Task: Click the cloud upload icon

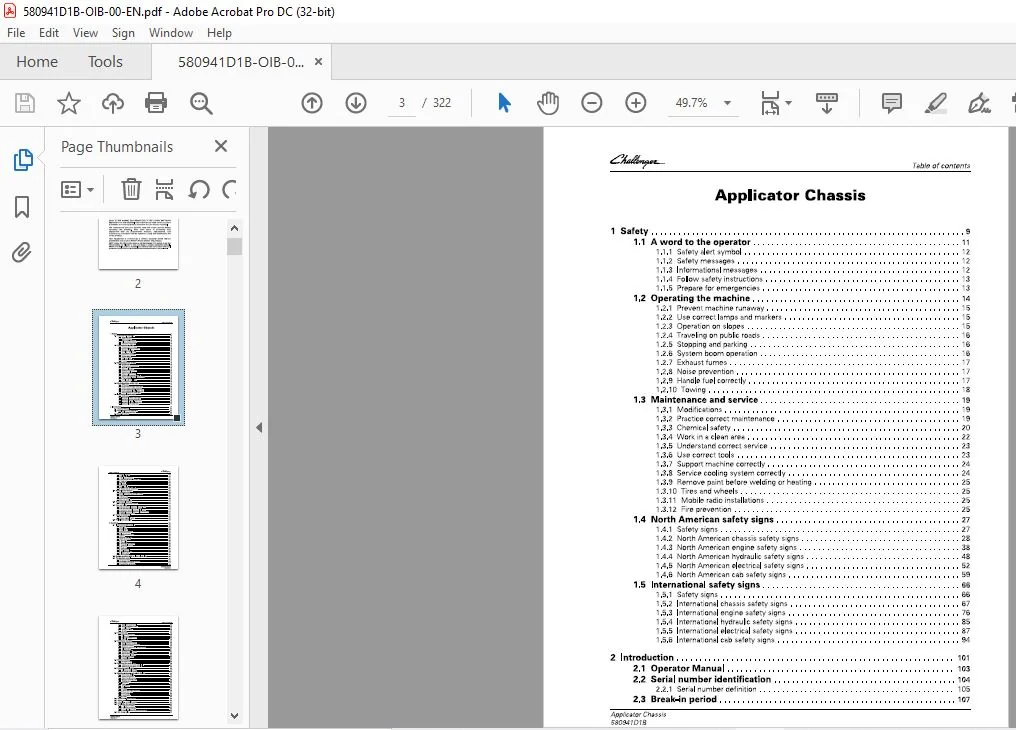Action: (113, 103)
